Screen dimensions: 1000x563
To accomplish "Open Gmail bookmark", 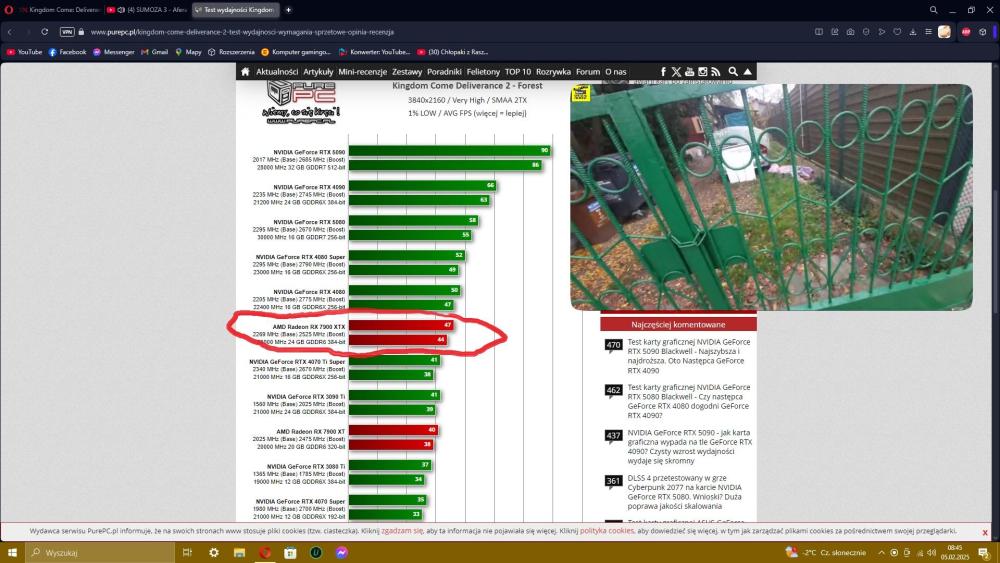I will coord(154,52).
